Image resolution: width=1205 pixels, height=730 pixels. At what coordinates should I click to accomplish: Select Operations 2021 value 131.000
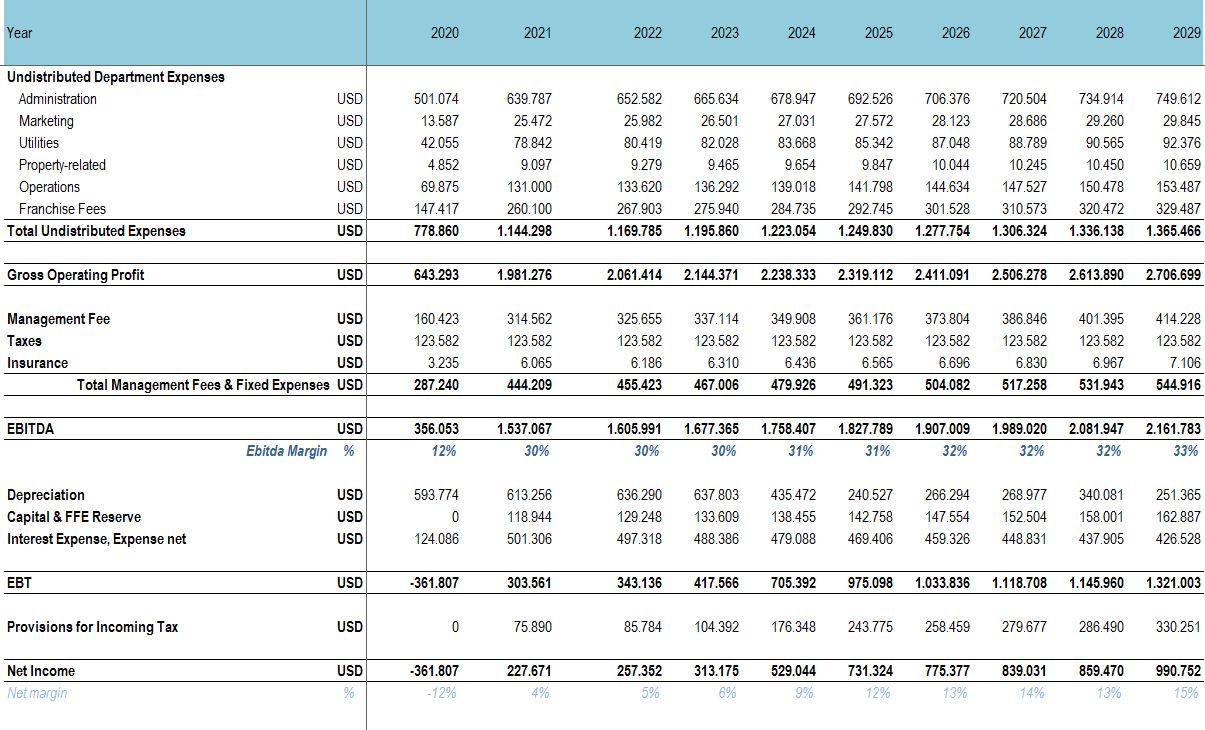[529, 187]
